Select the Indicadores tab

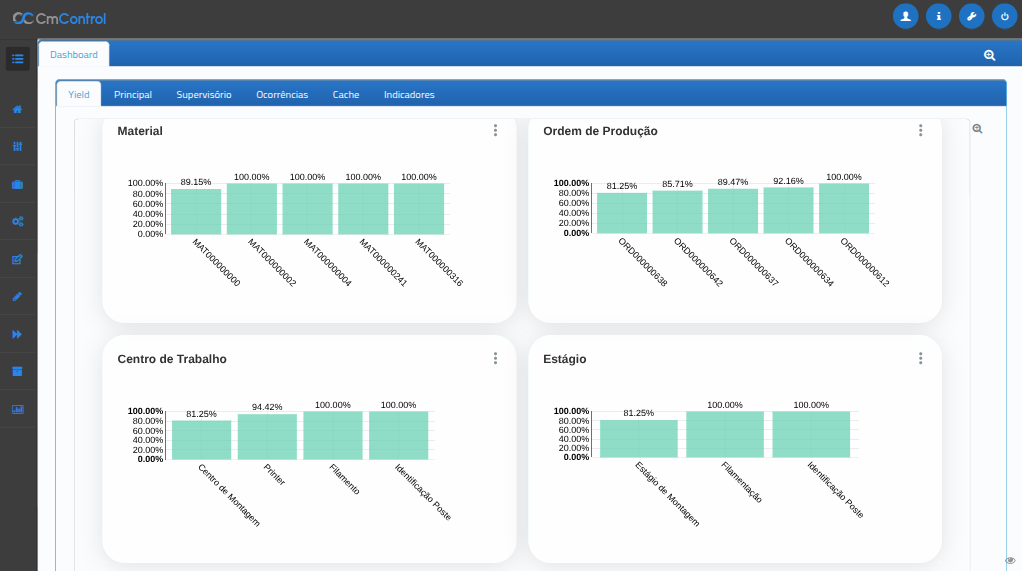(x=409, y=95)
